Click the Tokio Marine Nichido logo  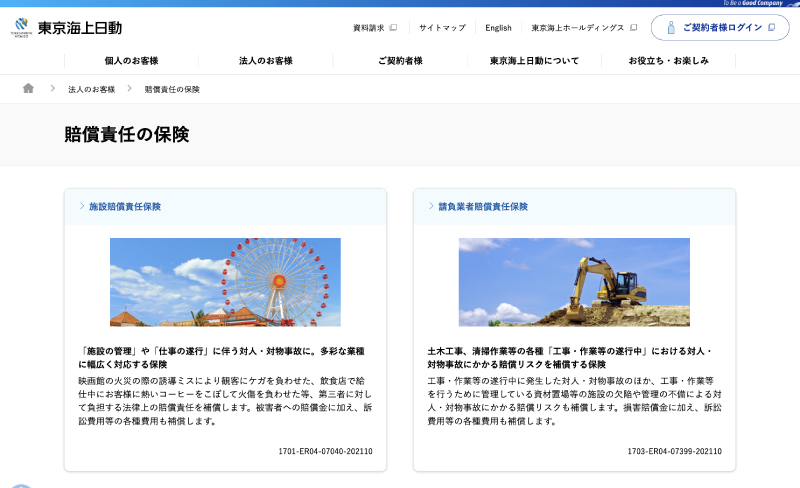tap(66, 28)
